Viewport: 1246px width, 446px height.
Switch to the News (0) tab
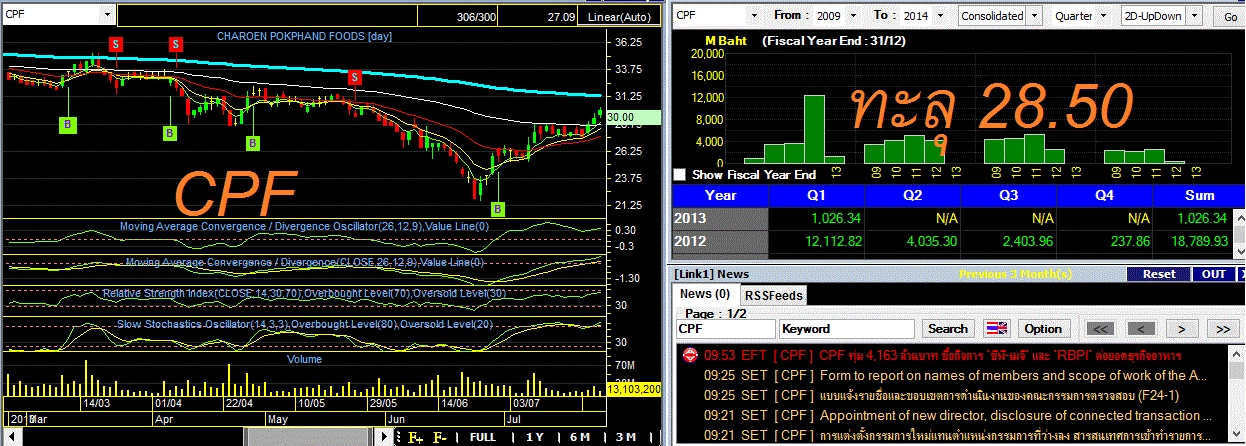click(705, 294)
